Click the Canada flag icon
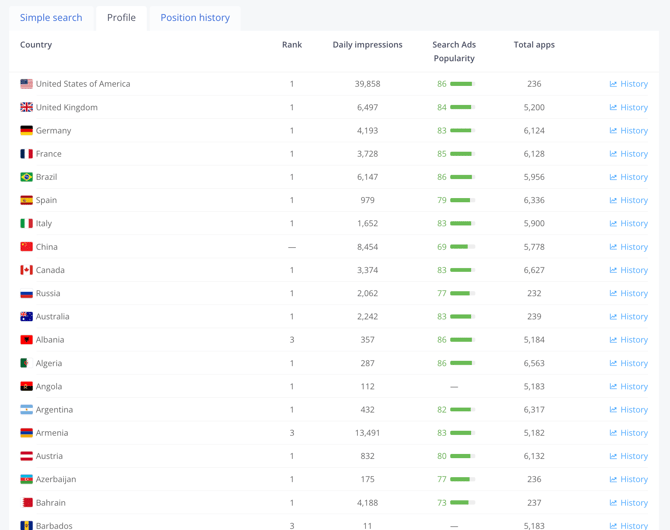Screen dimensions: 670x530 point(27,270)
